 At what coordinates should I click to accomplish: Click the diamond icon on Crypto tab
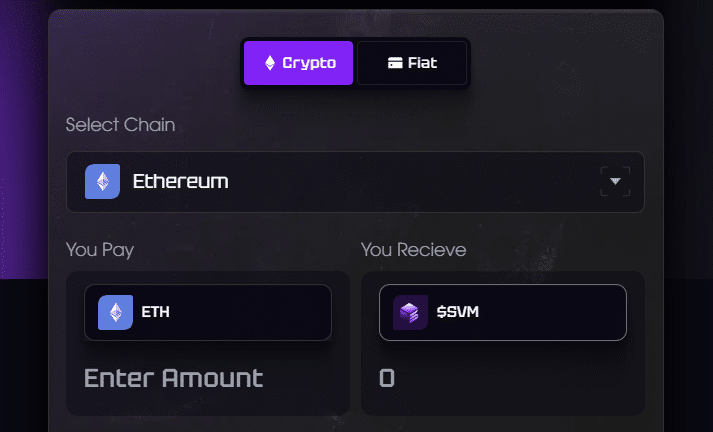[270, 63]
